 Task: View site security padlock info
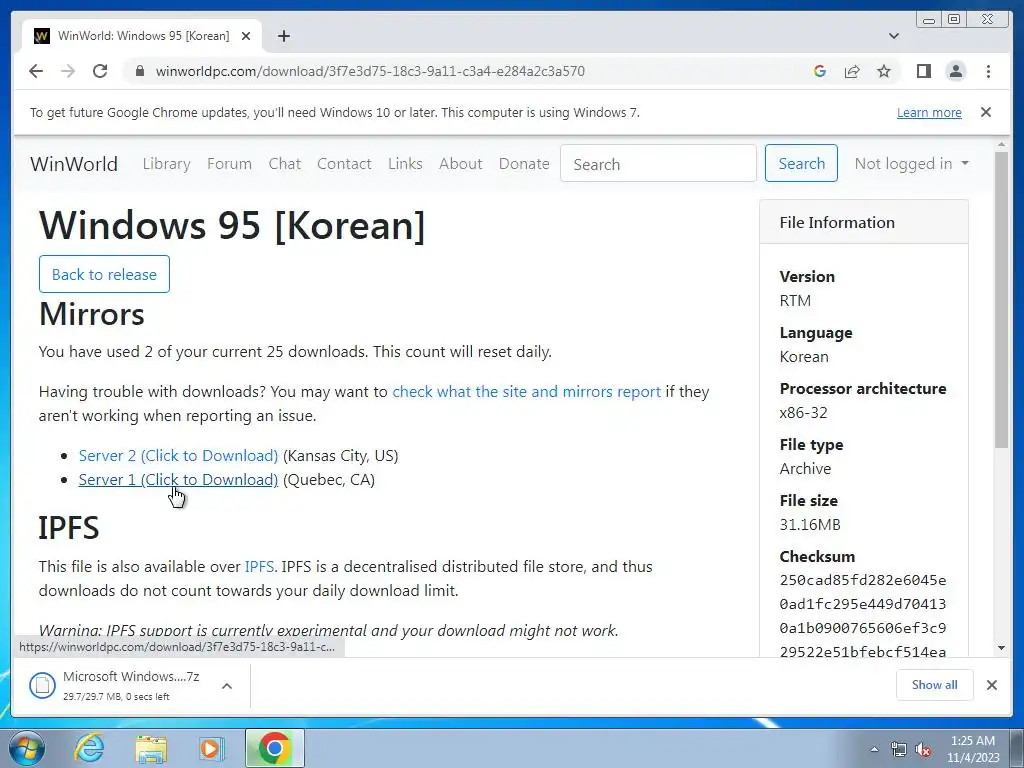139,71
